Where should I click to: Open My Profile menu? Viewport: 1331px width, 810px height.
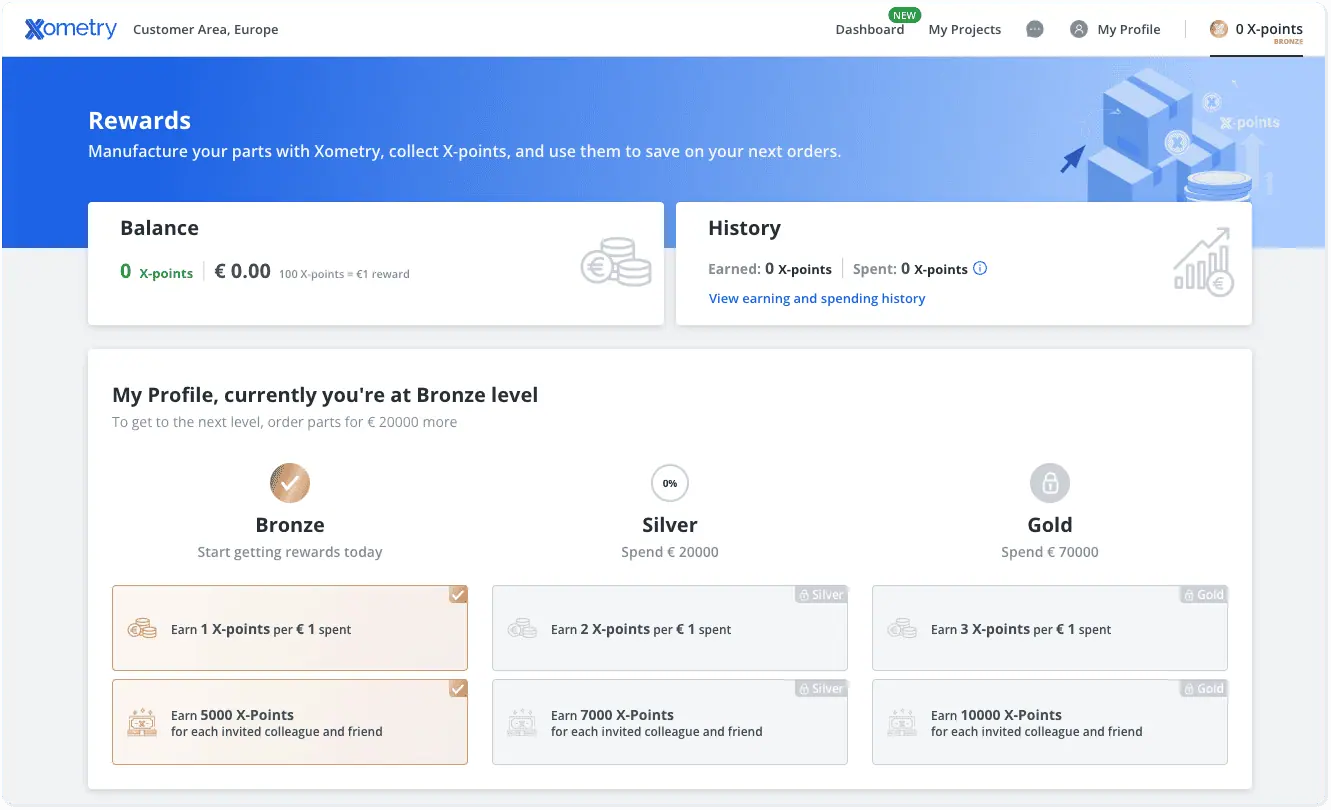coord(1115,29)
